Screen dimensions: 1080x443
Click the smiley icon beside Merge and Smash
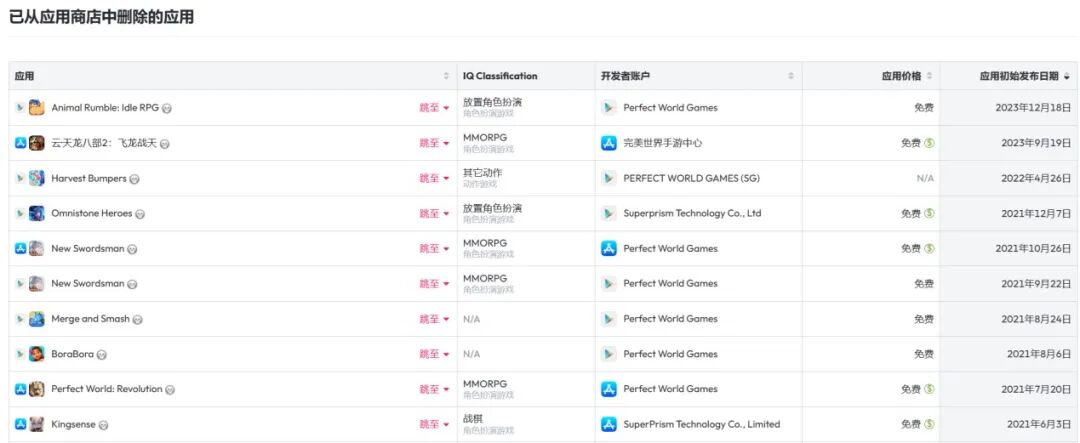(x=137, y=319)
